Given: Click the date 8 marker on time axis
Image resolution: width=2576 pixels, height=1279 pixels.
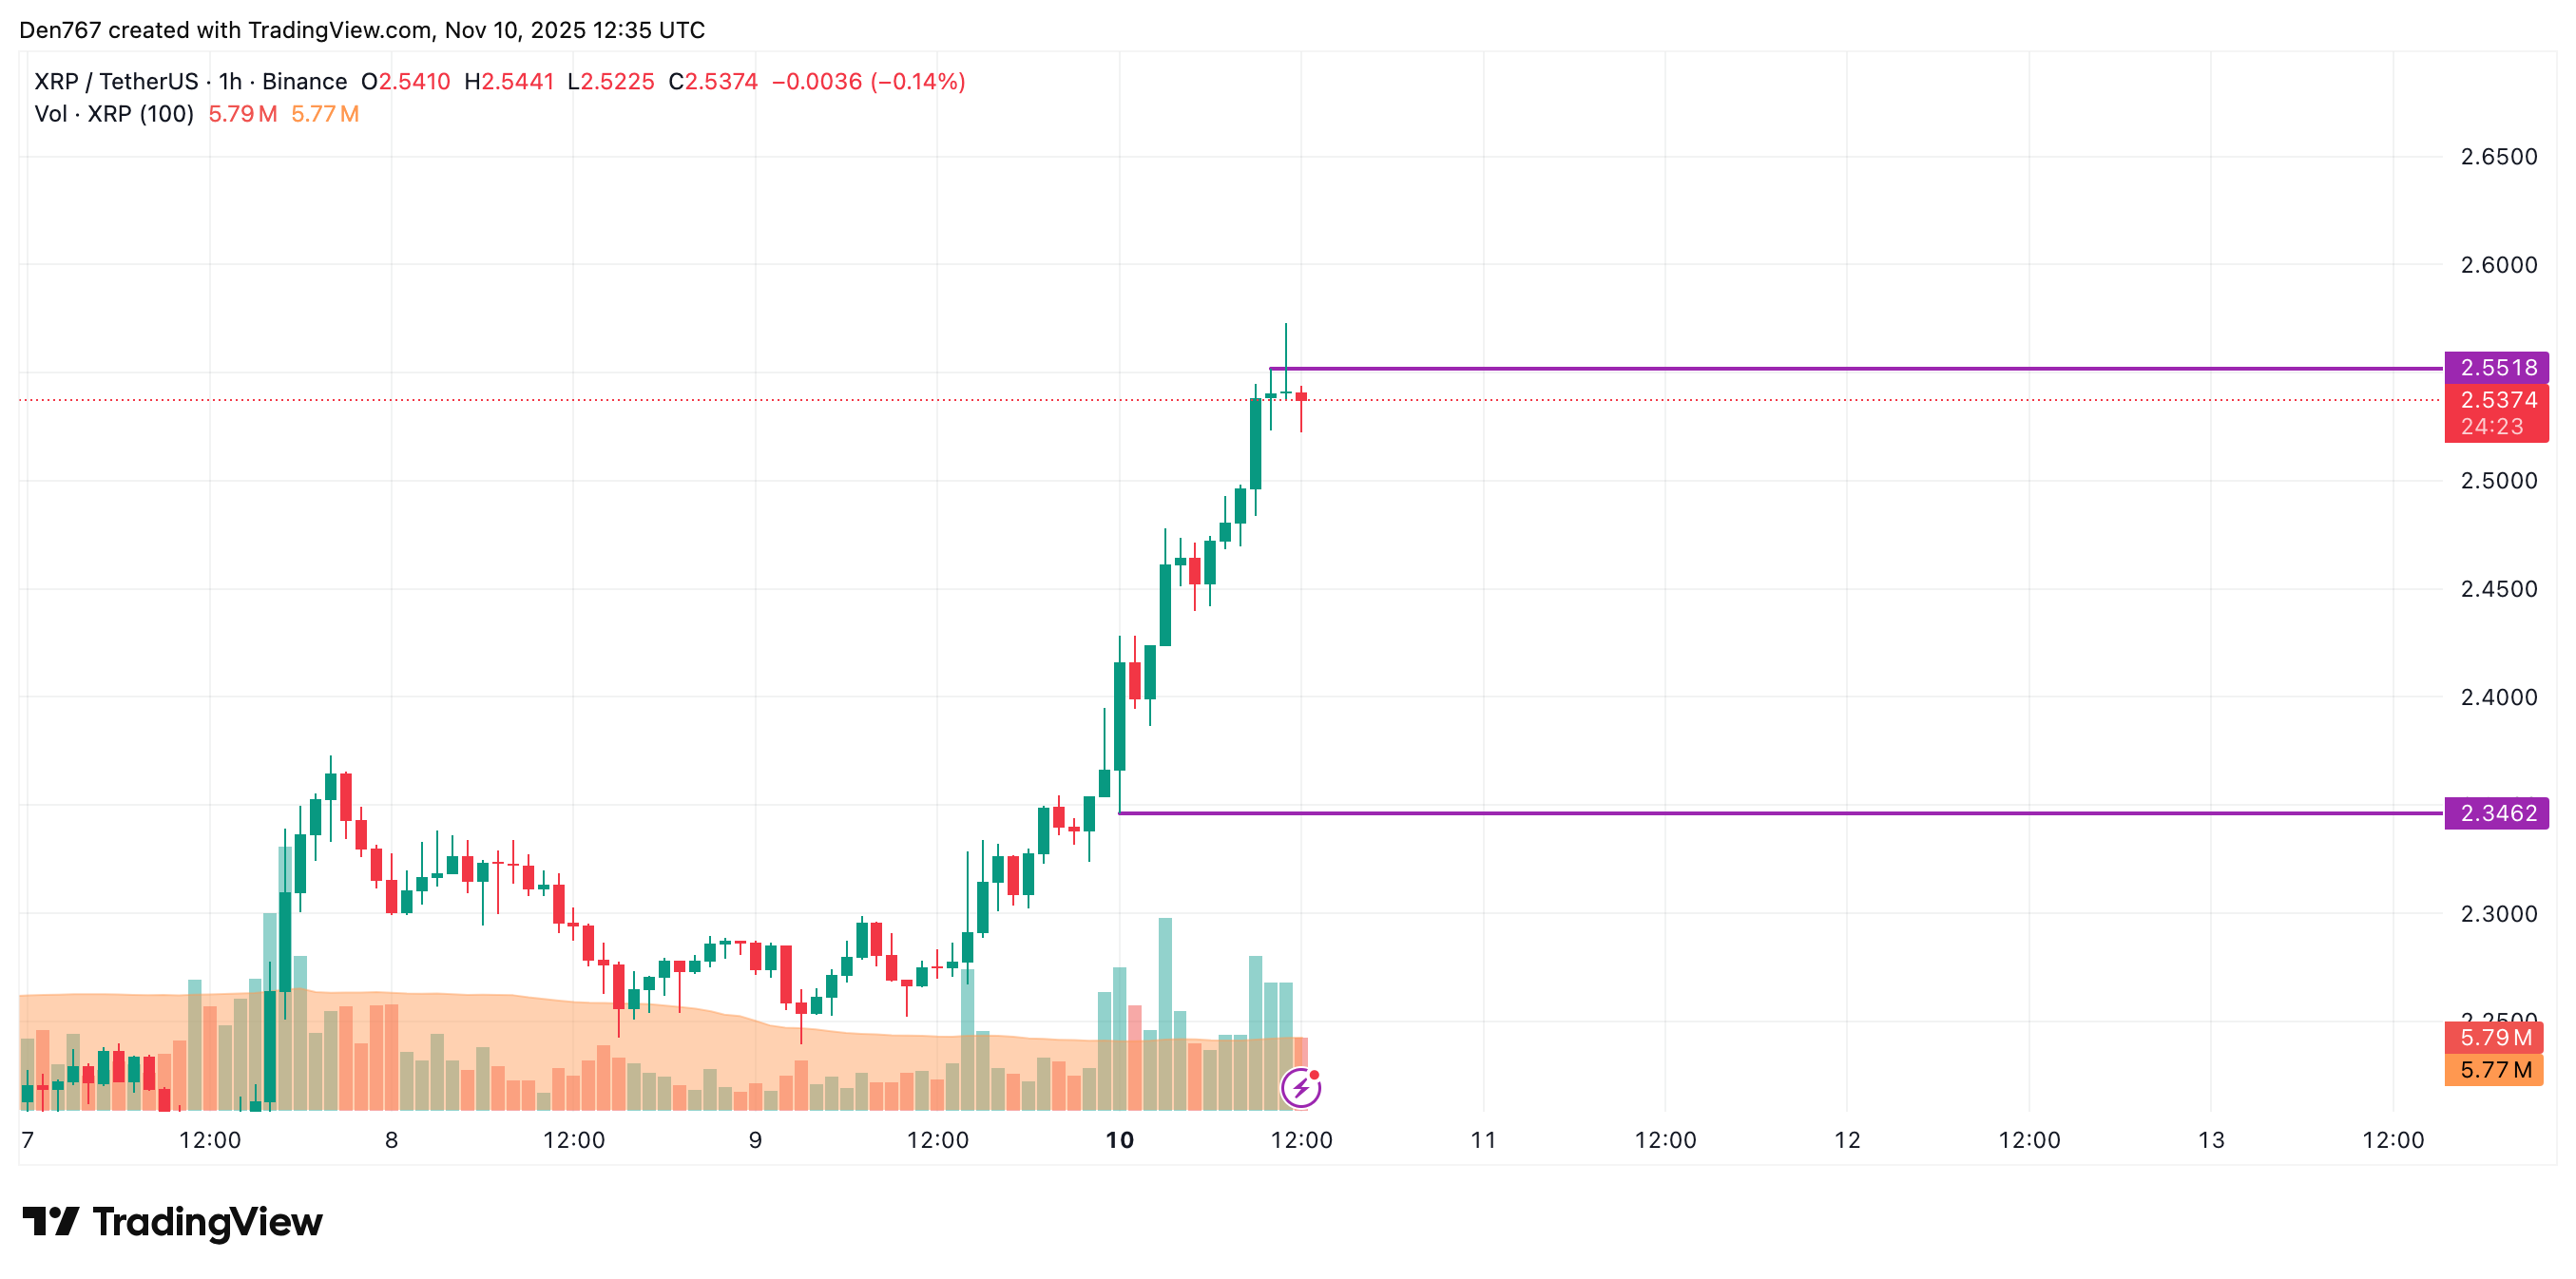Looking at the screenshot, I should [x=391, y=1140].
